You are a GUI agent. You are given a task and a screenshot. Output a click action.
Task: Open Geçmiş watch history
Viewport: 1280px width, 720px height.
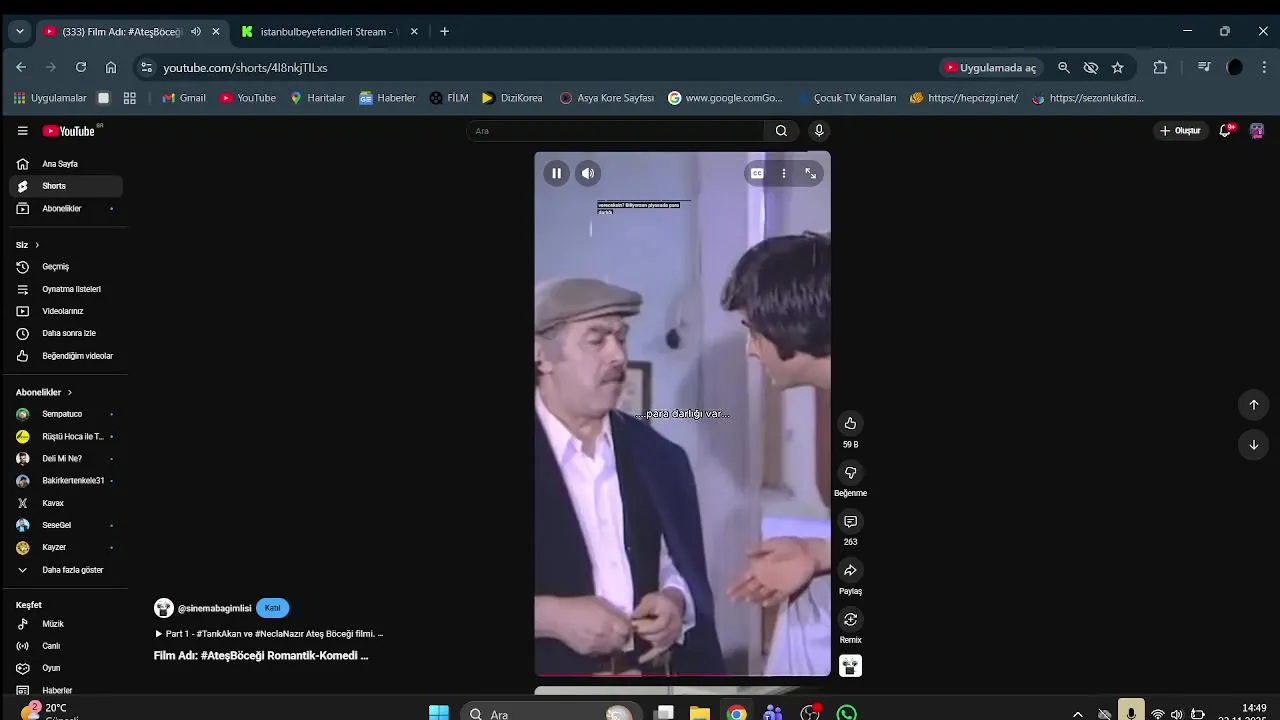[66, 267]
